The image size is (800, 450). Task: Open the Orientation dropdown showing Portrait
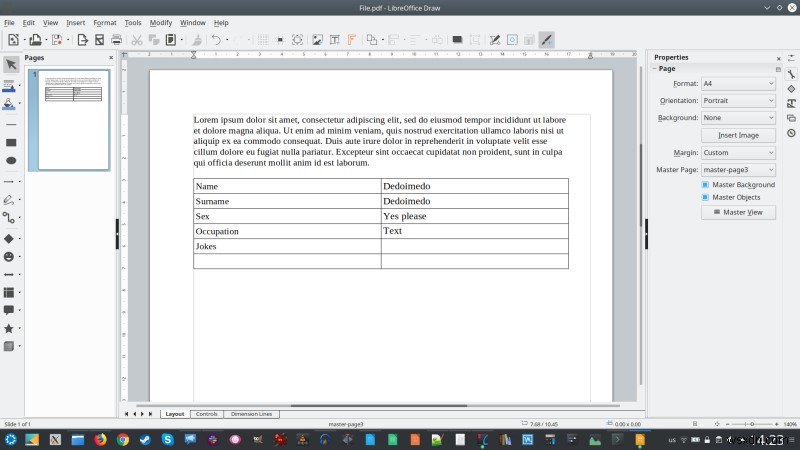(x=738, y=101)
